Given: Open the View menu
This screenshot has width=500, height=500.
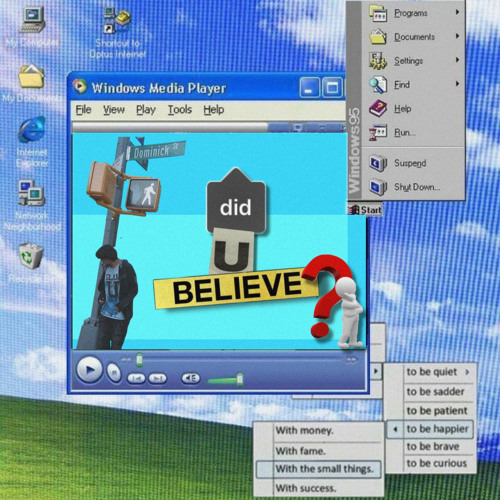Looking at the screenshot, I should click(114, 110).
